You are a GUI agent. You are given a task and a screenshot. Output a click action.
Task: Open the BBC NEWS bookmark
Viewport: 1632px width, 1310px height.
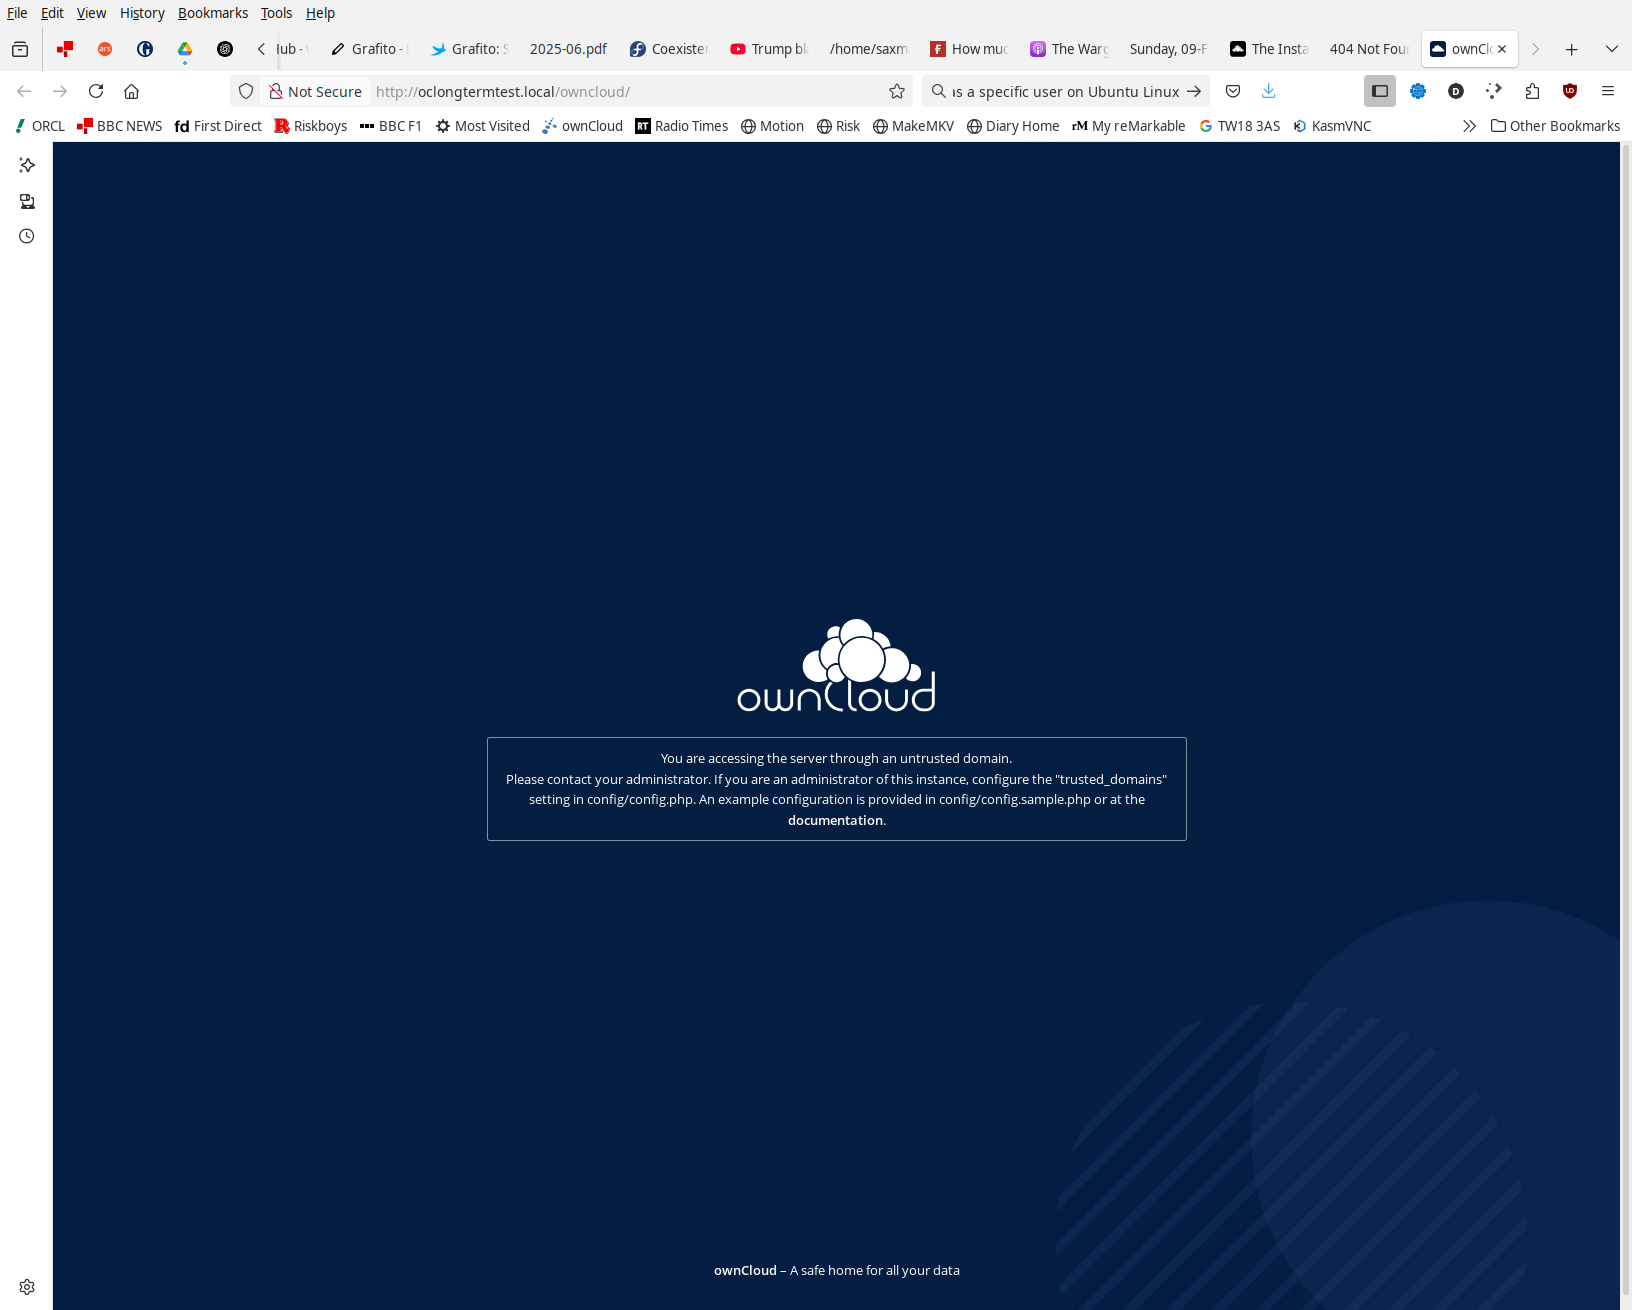120,126
